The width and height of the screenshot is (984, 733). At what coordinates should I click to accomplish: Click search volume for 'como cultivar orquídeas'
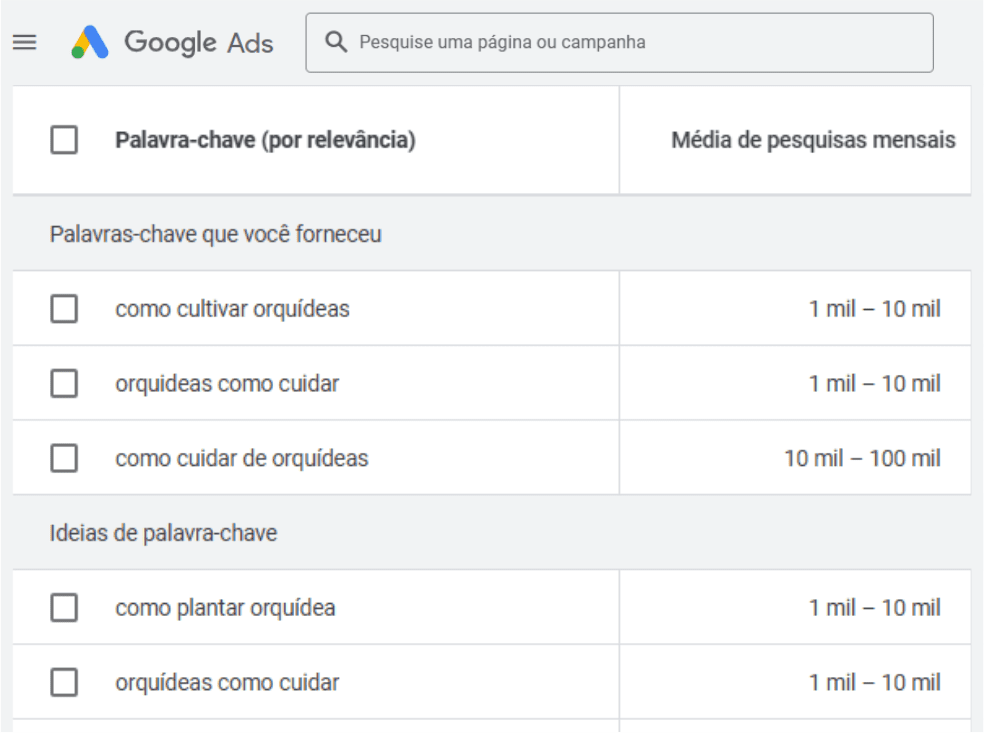pos(874,309)
